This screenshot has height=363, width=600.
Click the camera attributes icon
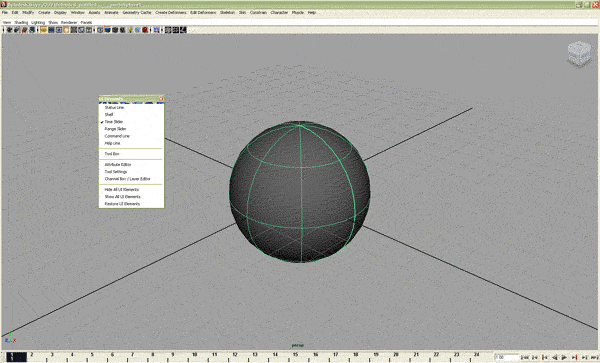click(x=16, y=29)
